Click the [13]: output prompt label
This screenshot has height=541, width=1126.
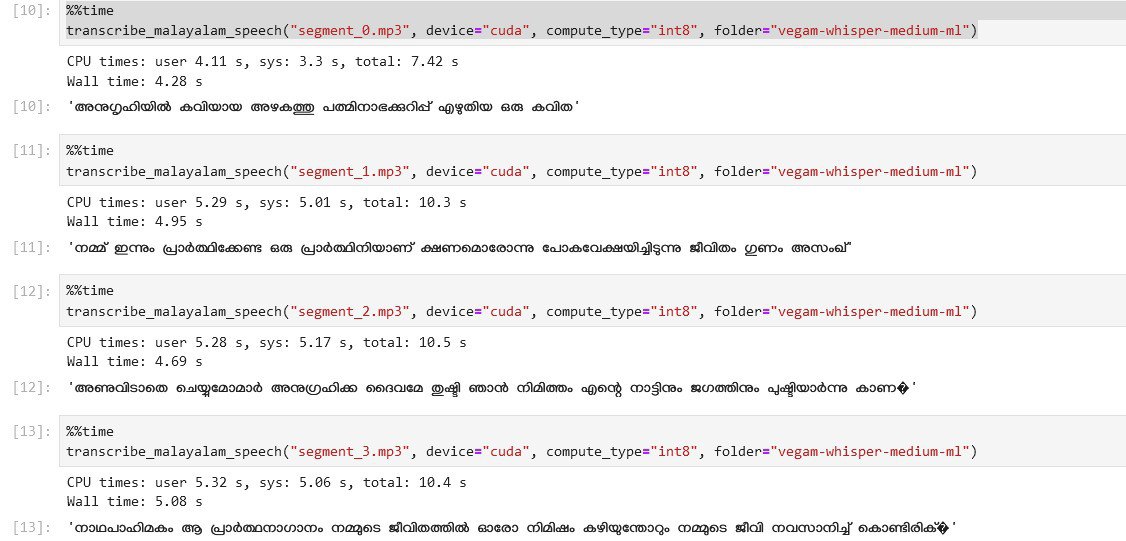(x=32, y=528)
